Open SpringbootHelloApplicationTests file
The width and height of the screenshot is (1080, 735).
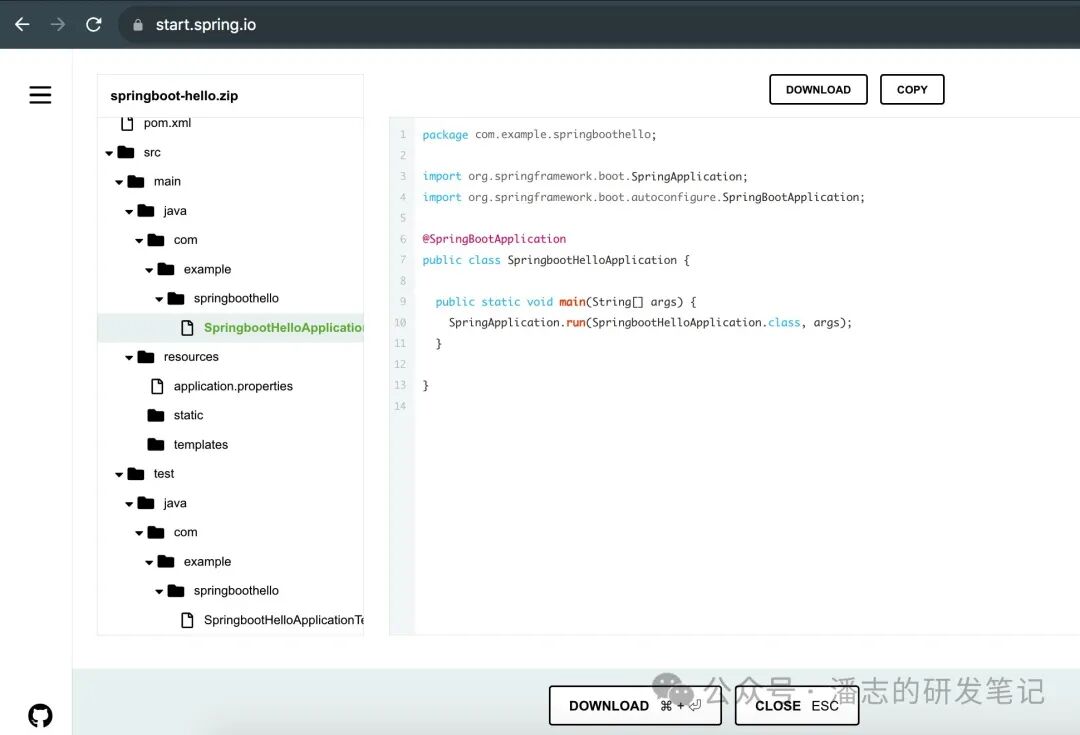(283, 620)
